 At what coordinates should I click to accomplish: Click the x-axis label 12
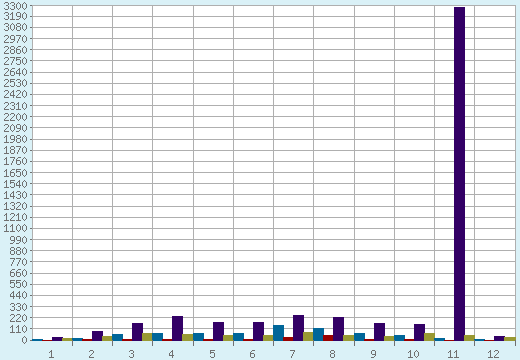(493, 354)
